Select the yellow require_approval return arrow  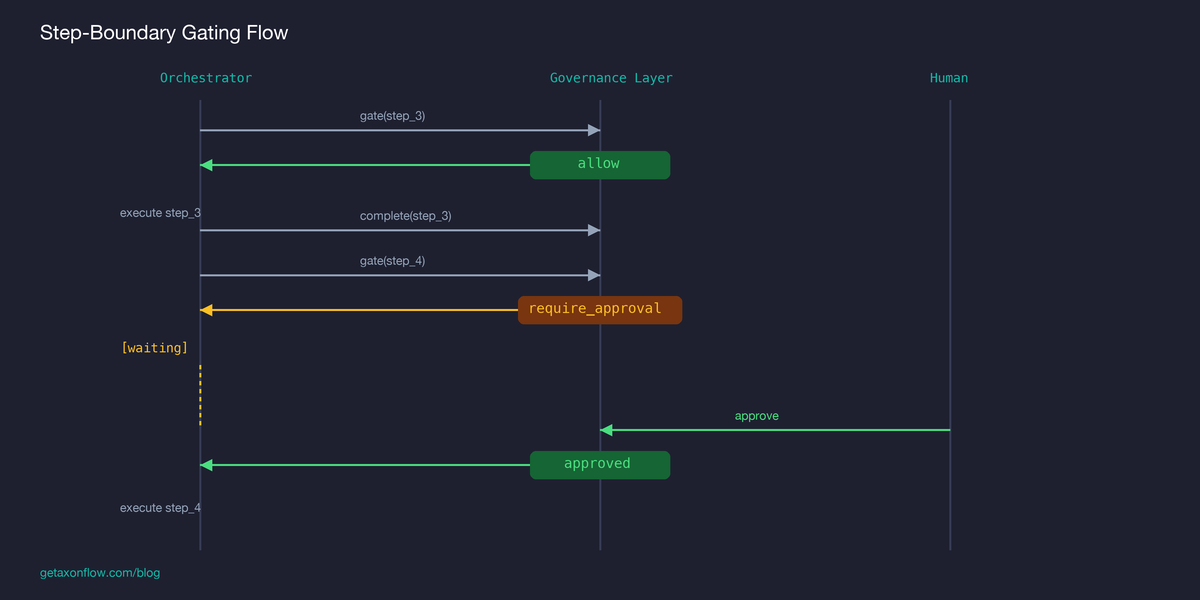click(360, 310)
